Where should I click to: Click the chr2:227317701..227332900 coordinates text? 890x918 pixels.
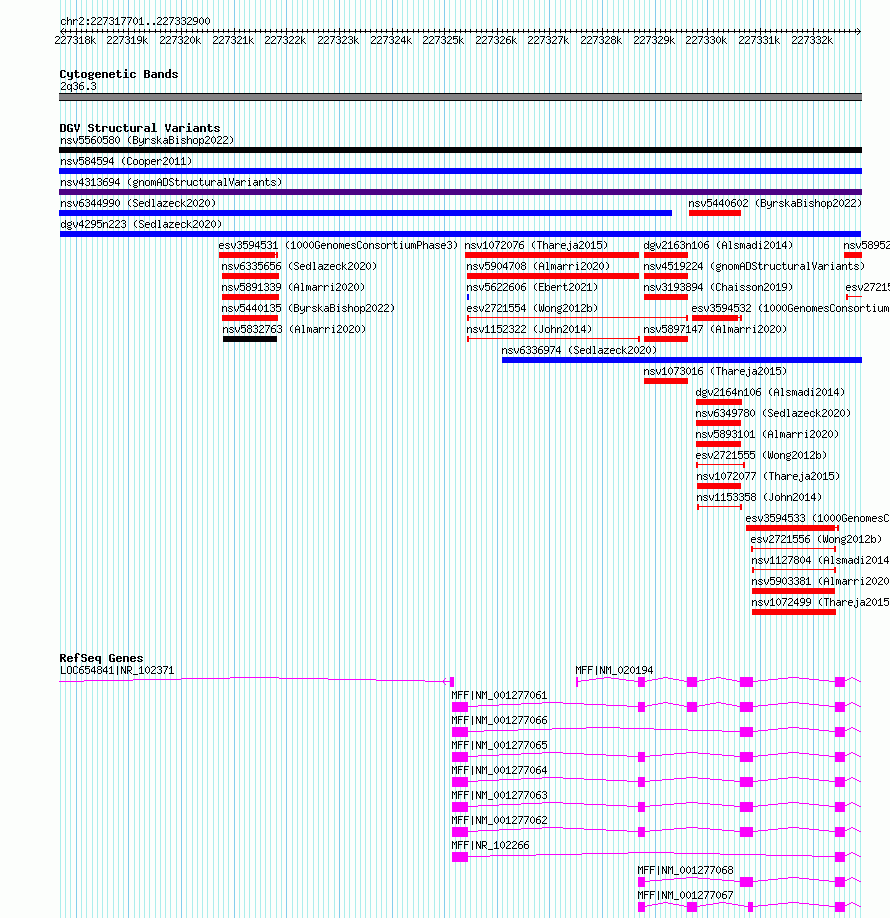click(x=135, y=22)
